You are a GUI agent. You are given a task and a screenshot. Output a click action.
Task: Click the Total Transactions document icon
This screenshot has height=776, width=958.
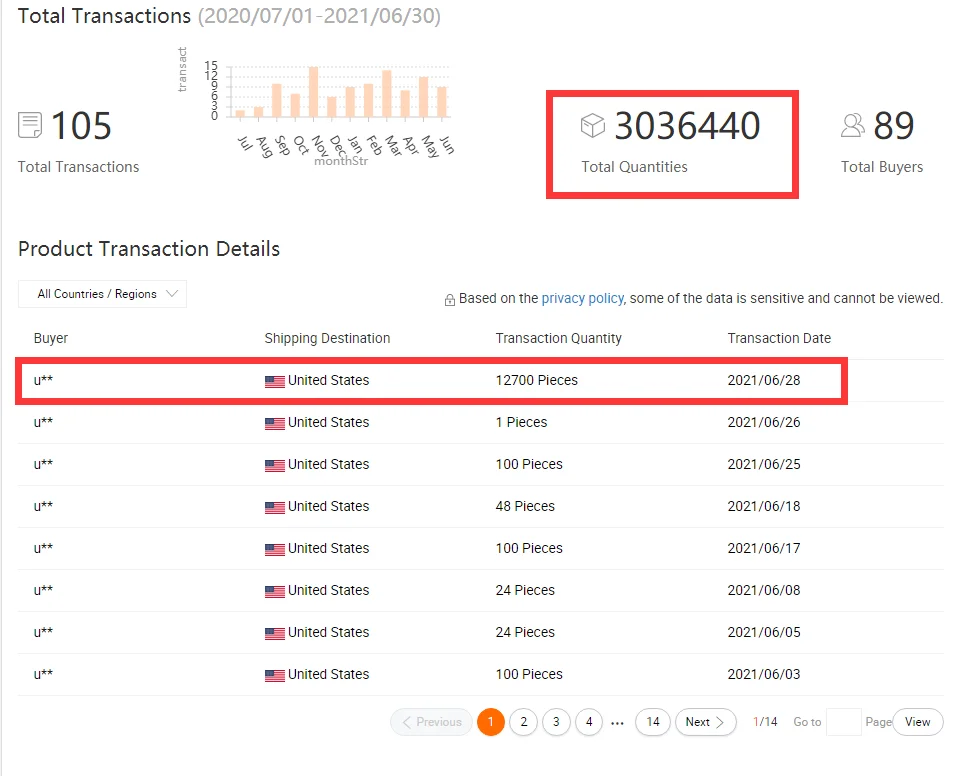(30, 126)
